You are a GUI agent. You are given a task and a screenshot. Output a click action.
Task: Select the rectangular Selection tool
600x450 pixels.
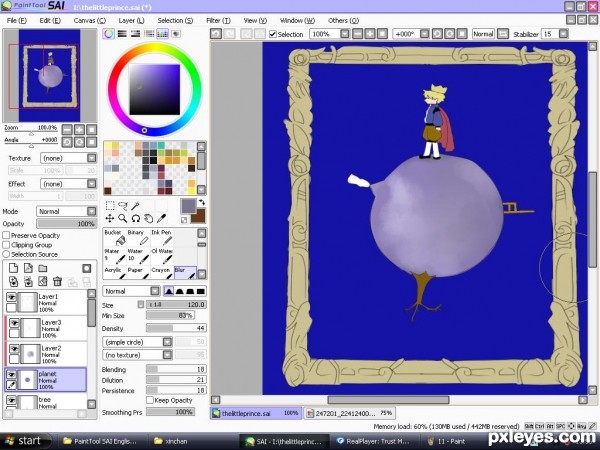pyautogui.click(x=110, y=205)
